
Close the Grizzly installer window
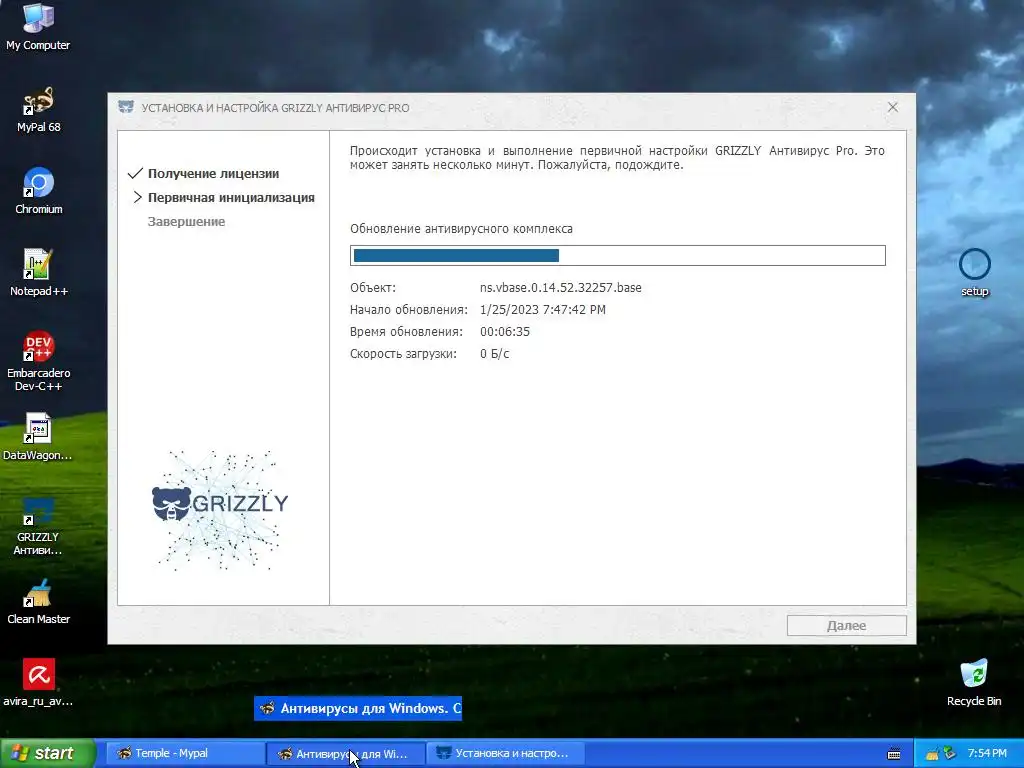893,107
